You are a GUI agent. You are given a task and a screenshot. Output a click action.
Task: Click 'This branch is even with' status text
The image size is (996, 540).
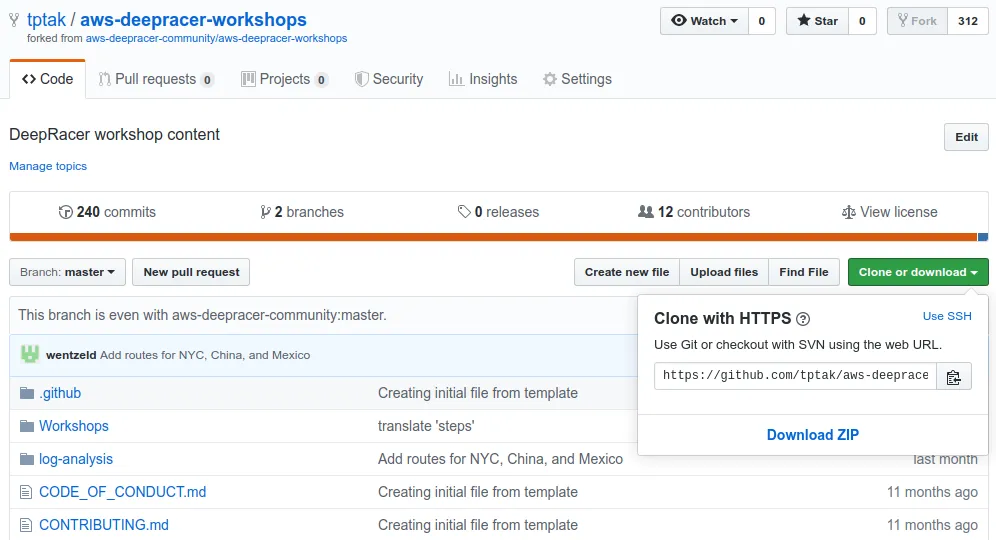(x=202, y=315)
